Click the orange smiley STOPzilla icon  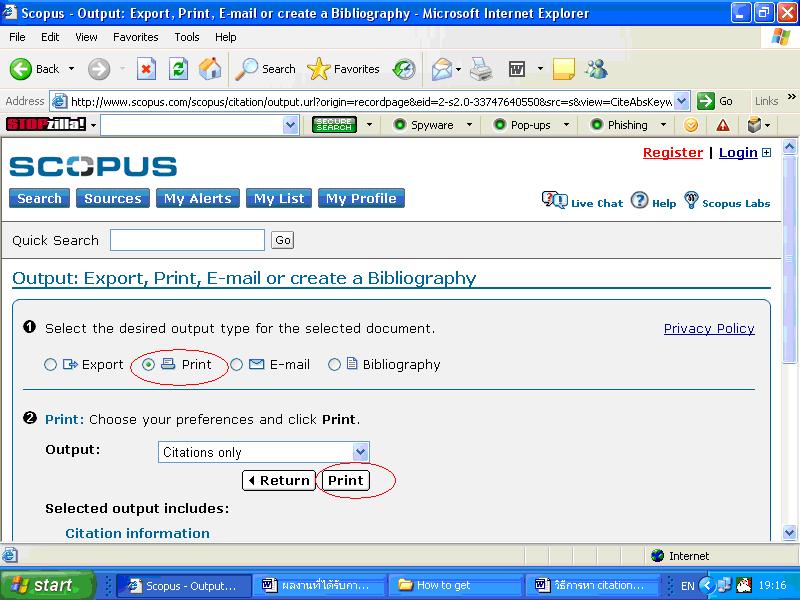(x=691, y=125)
